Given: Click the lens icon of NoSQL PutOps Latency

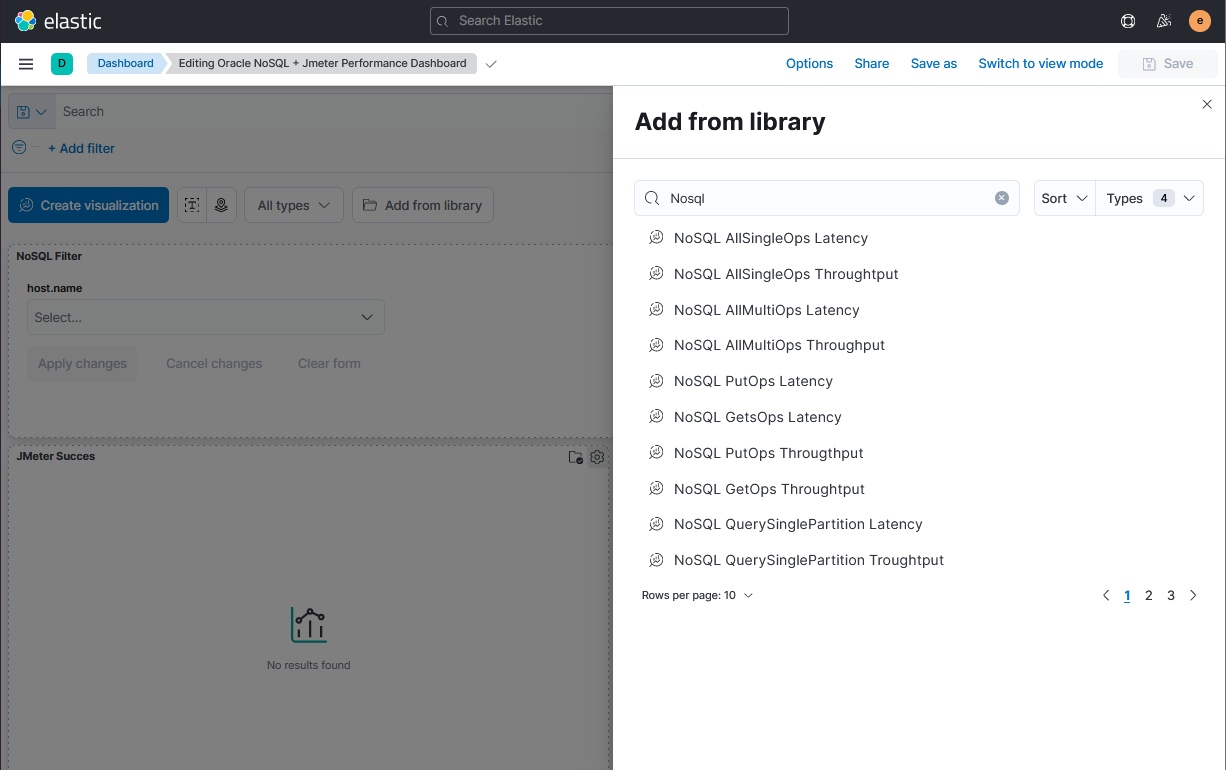Looking at the screenshot, I should [657, 381].
